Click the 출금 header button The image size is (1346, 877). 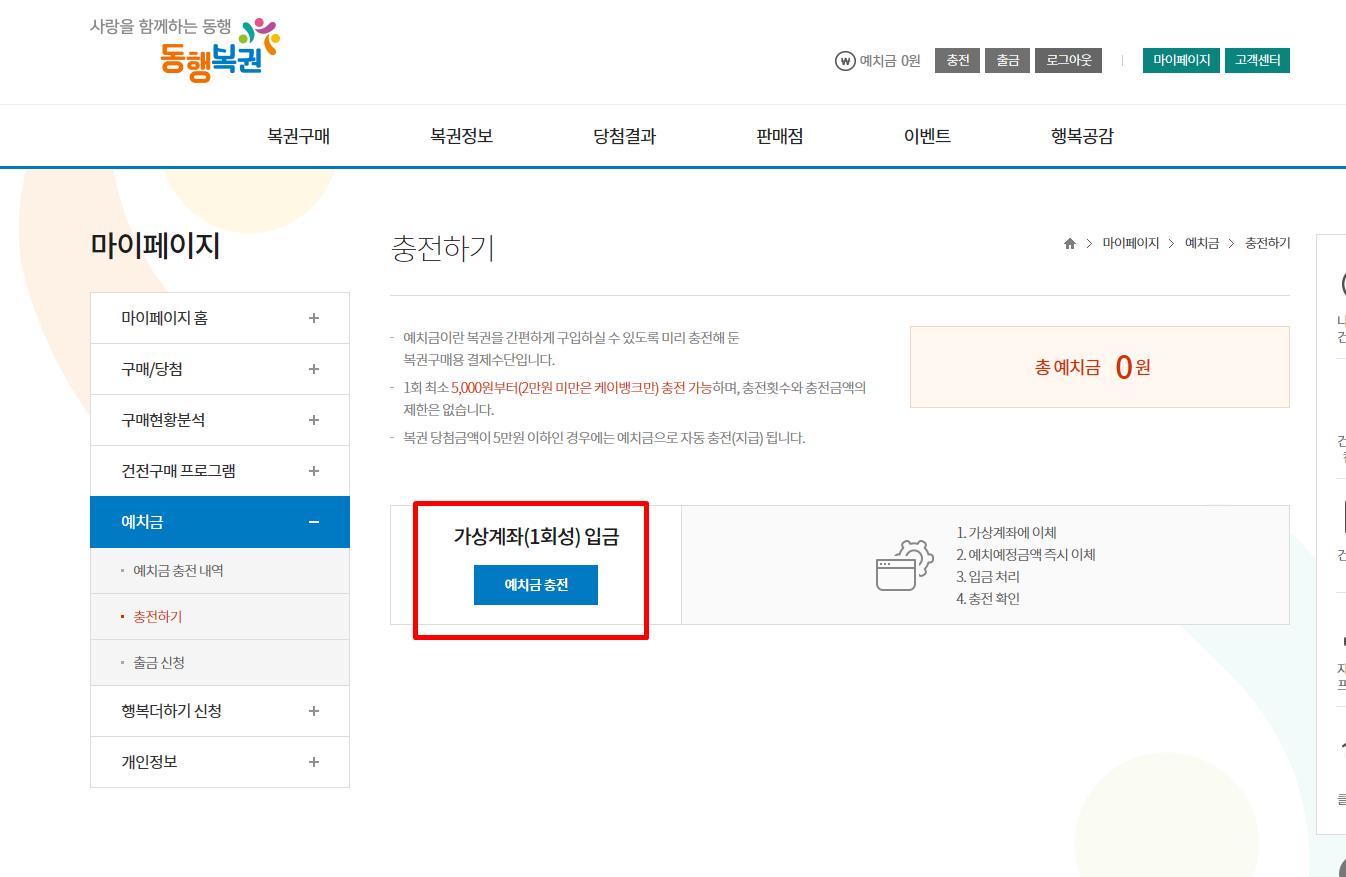(1007, 61)
